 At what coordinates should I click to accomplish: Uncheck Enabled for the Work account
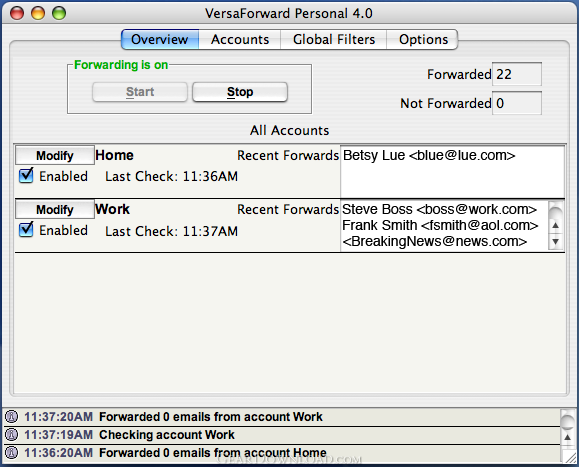pyautogui.click(x=26, y=230)
